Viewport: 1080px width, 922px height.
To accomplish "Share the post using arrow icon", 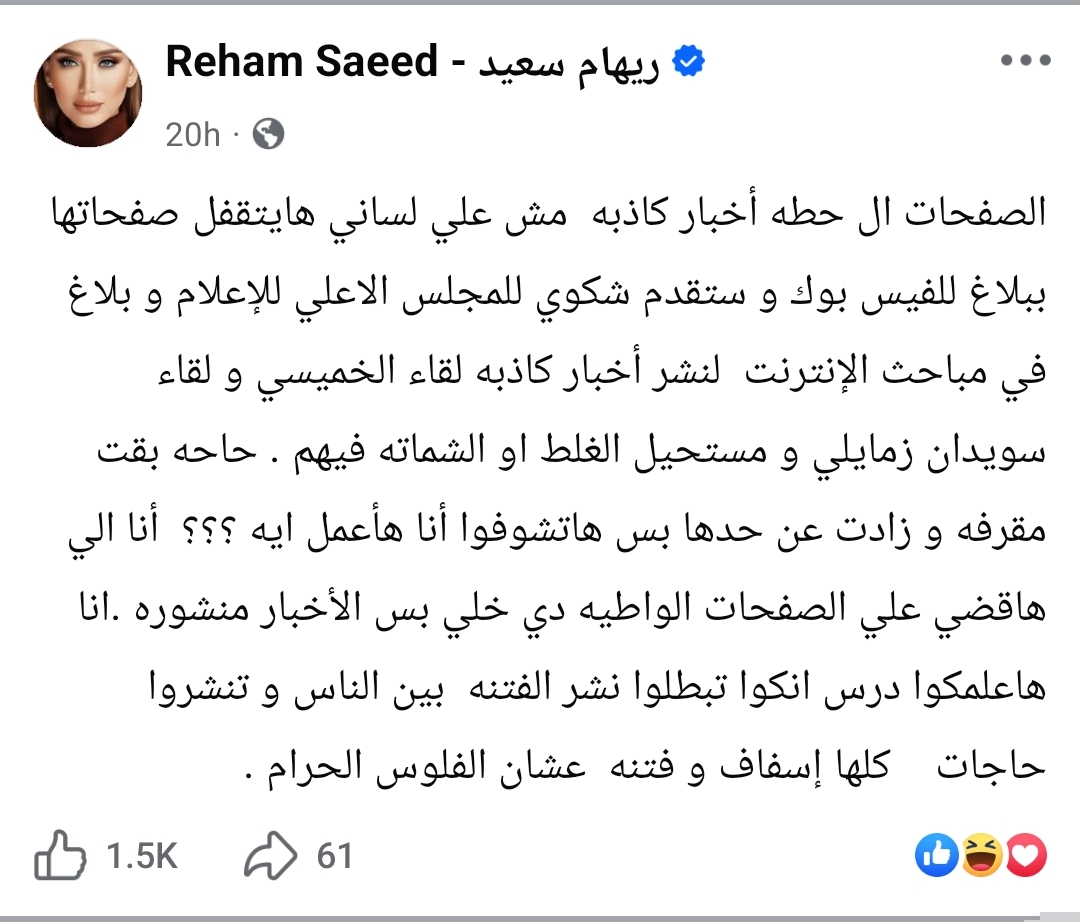I will tap(270, 857).
